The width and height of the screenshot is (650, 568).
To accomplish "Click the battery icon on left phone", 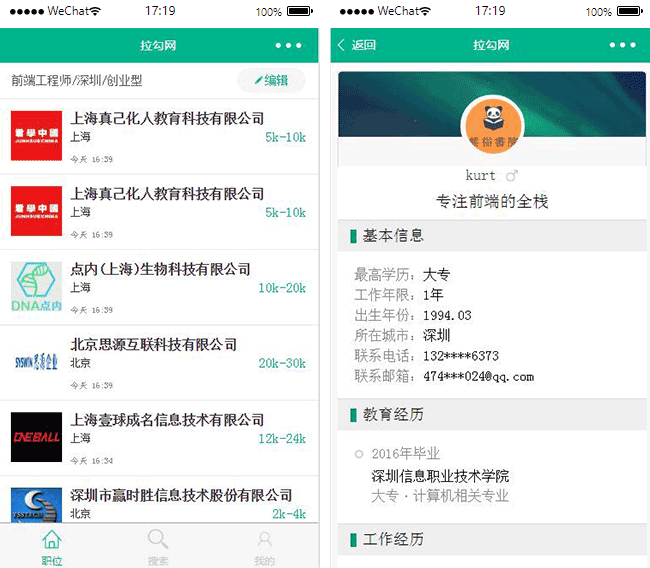I will 300,11.
